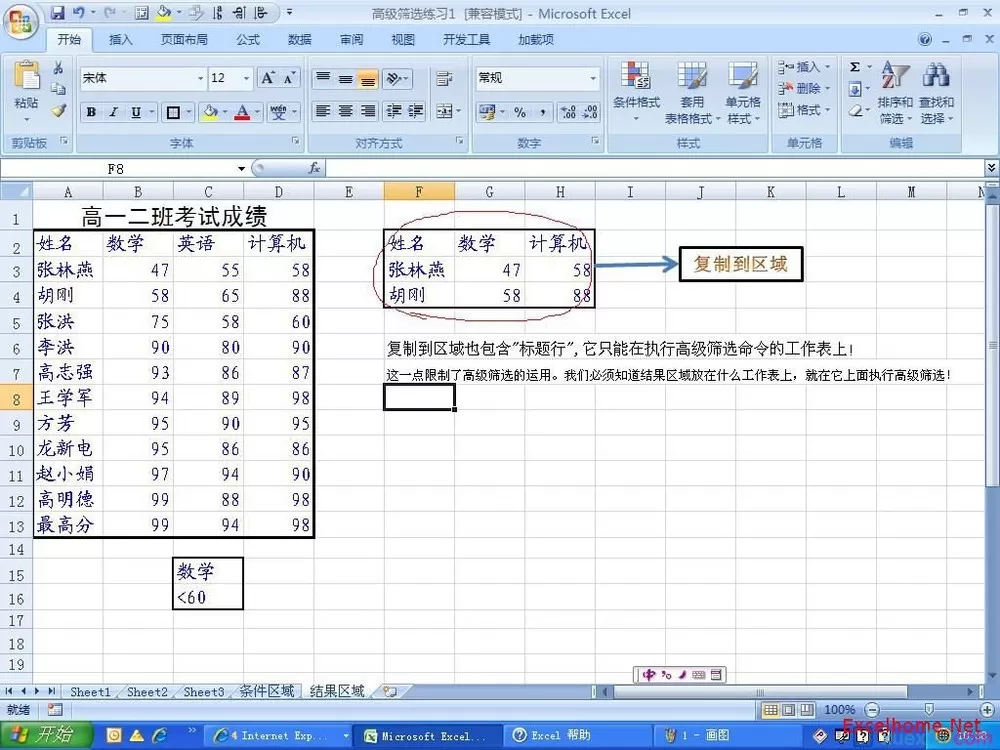Click Insert Worksheet tab icon
This screenshot has width=1000, height=750.
390,691
